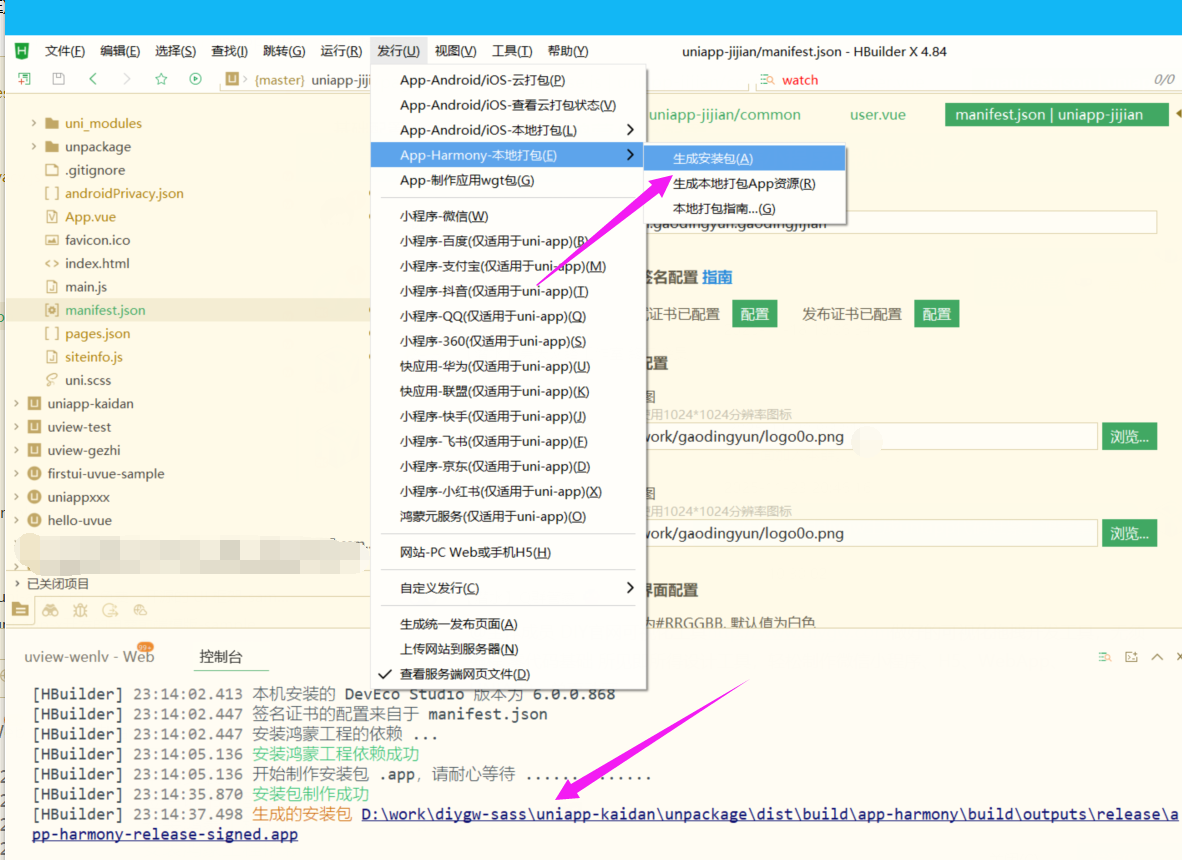Select 生成本地打包App资源(R) item
1182x860 pixels.
[744, 183]
